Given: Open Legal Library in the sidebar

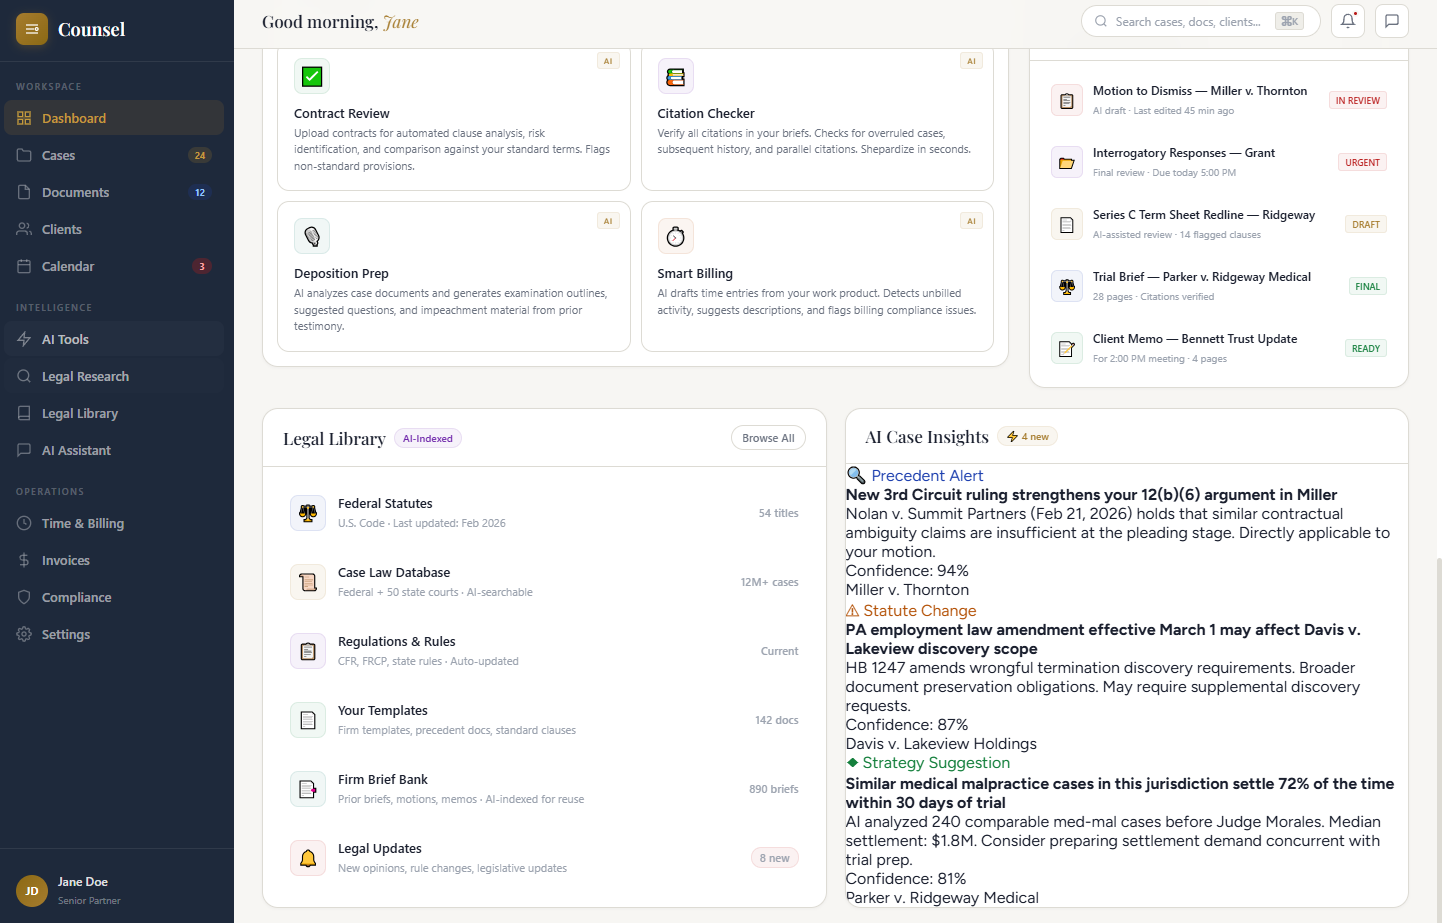Looking at the screenshot, I should click(114, 413).
